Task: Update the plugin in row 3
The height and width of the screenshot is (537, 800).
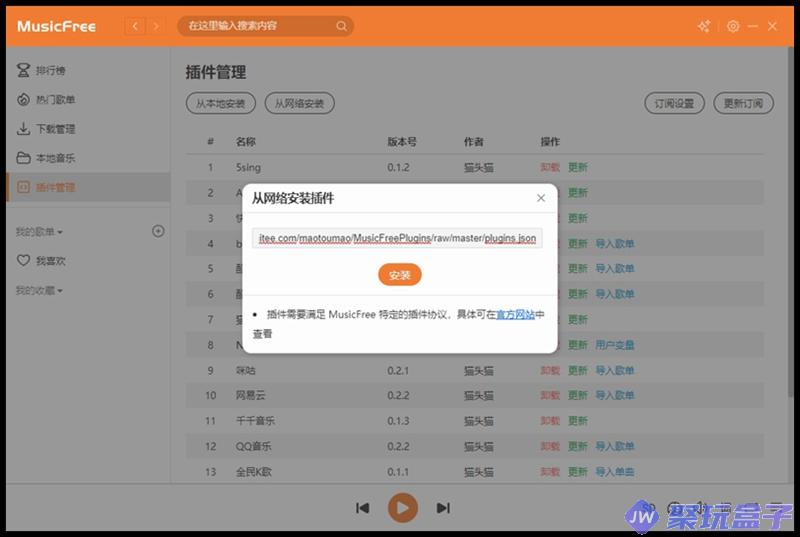Action: click(578, 218)
